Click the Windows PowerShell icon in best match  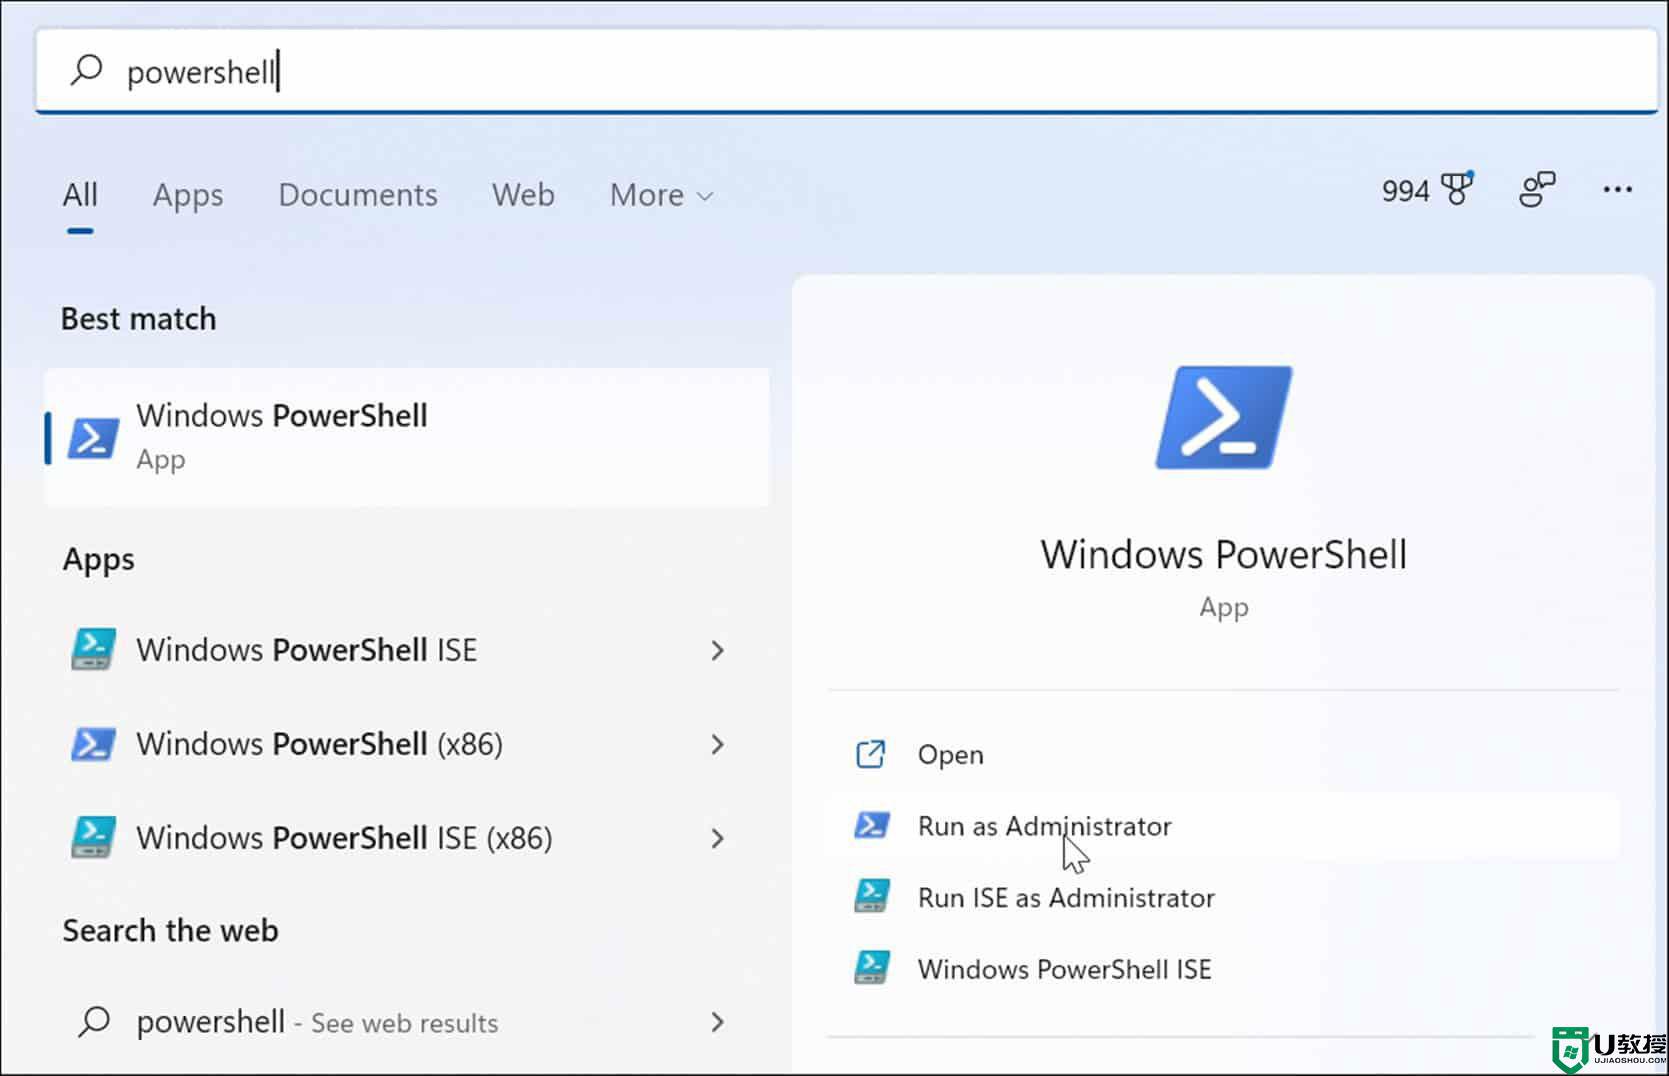pos(93,438)
